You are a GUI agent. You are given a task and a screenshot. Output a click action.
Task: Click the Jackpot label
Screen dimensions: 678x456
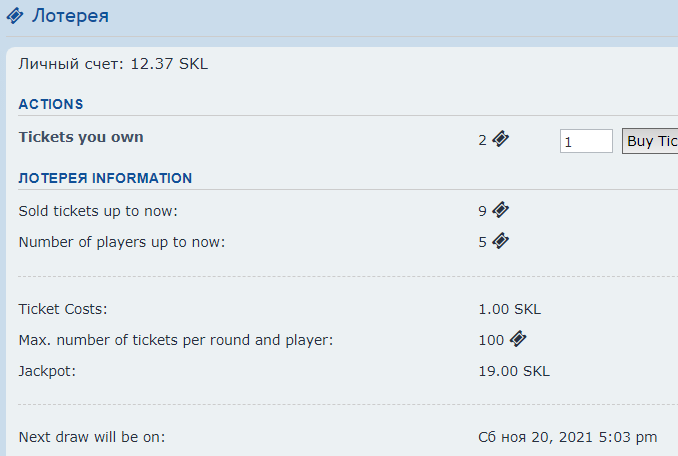tap(47, 371)
